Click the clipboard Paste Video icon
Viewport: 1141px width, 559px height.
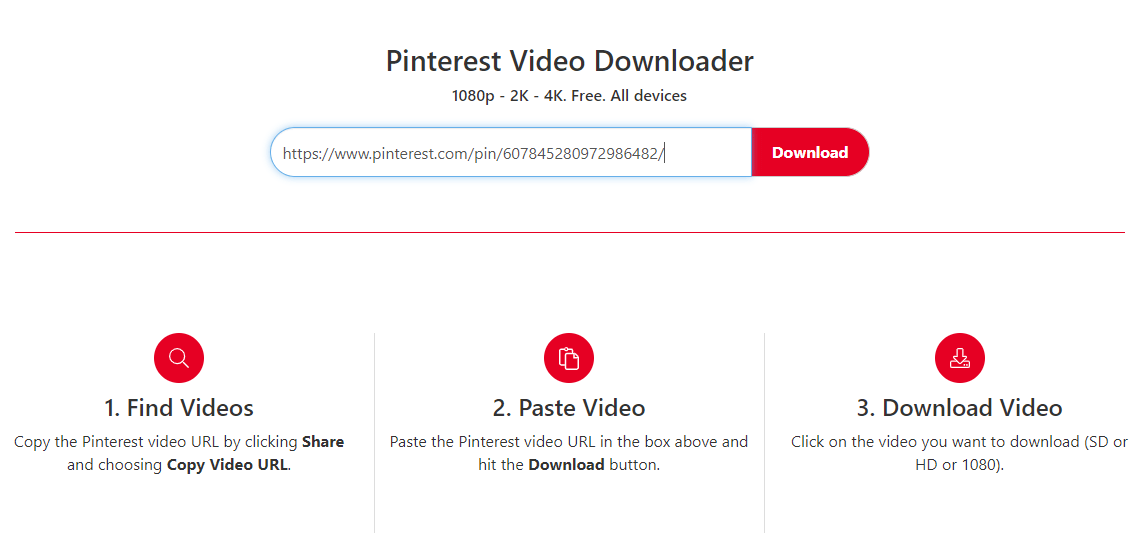569,358
